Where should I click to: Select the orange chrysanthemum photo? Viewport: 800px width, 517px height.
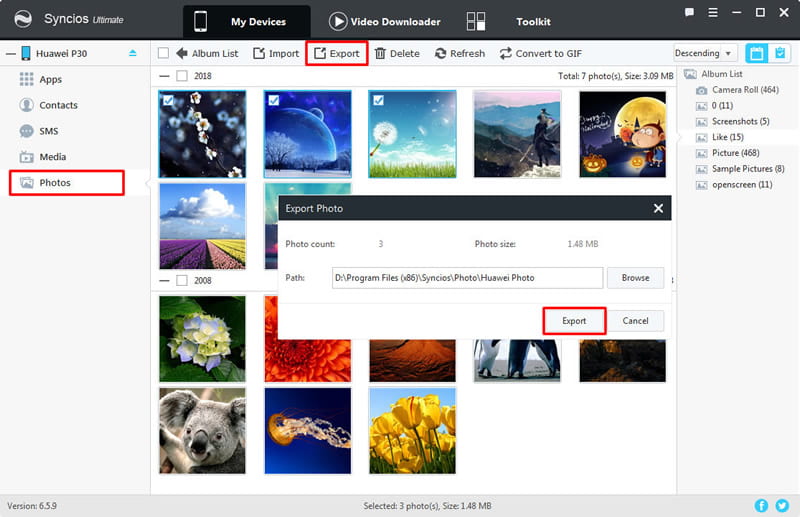pyautogui.click(x=308, y=360)
